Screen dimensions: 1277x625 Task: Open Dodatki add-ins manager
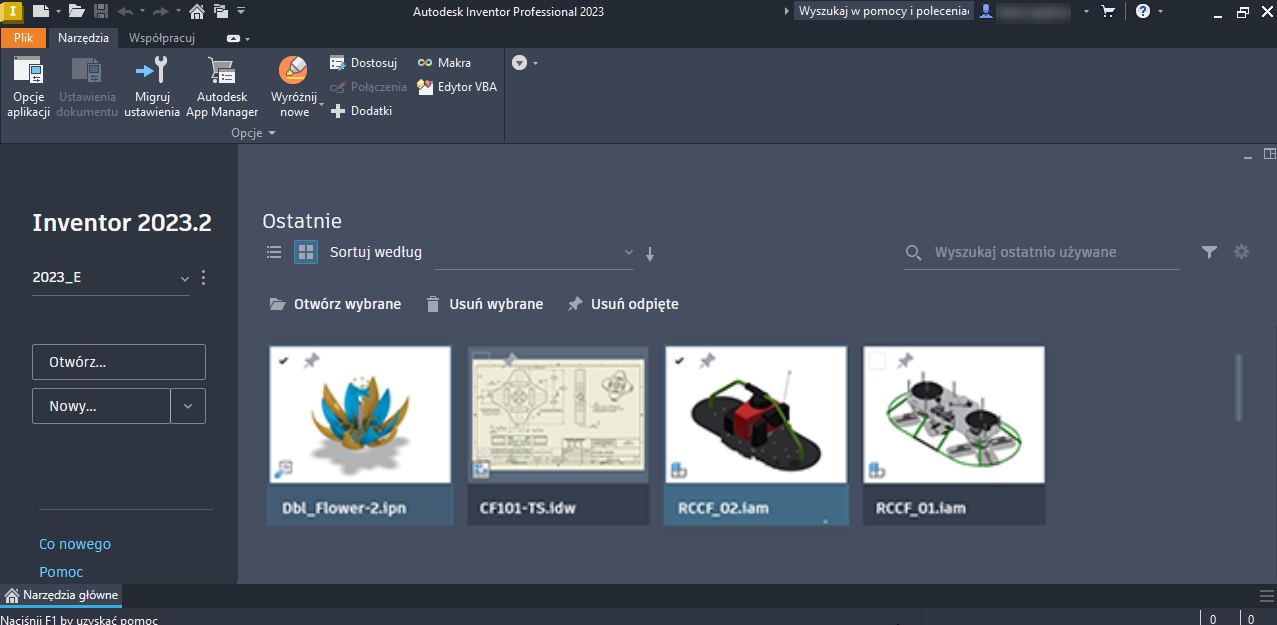(x=361, y=111)
